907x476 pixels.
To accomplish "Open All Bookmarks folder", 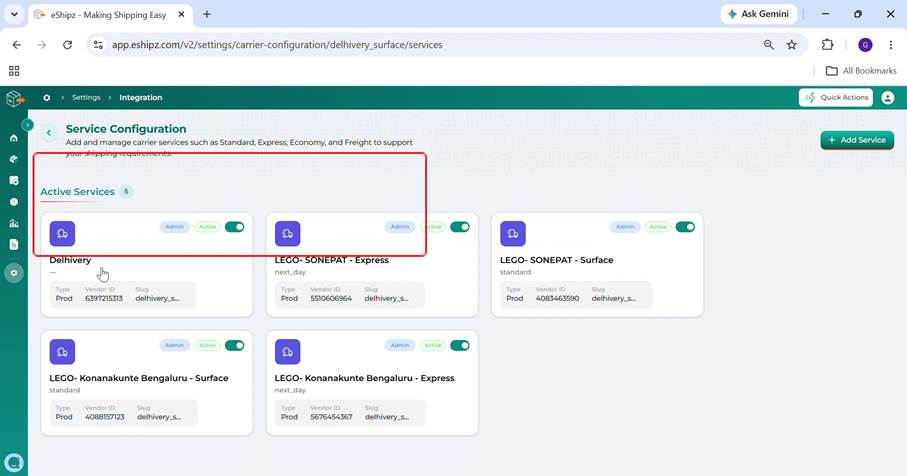I will click(861, 71).
